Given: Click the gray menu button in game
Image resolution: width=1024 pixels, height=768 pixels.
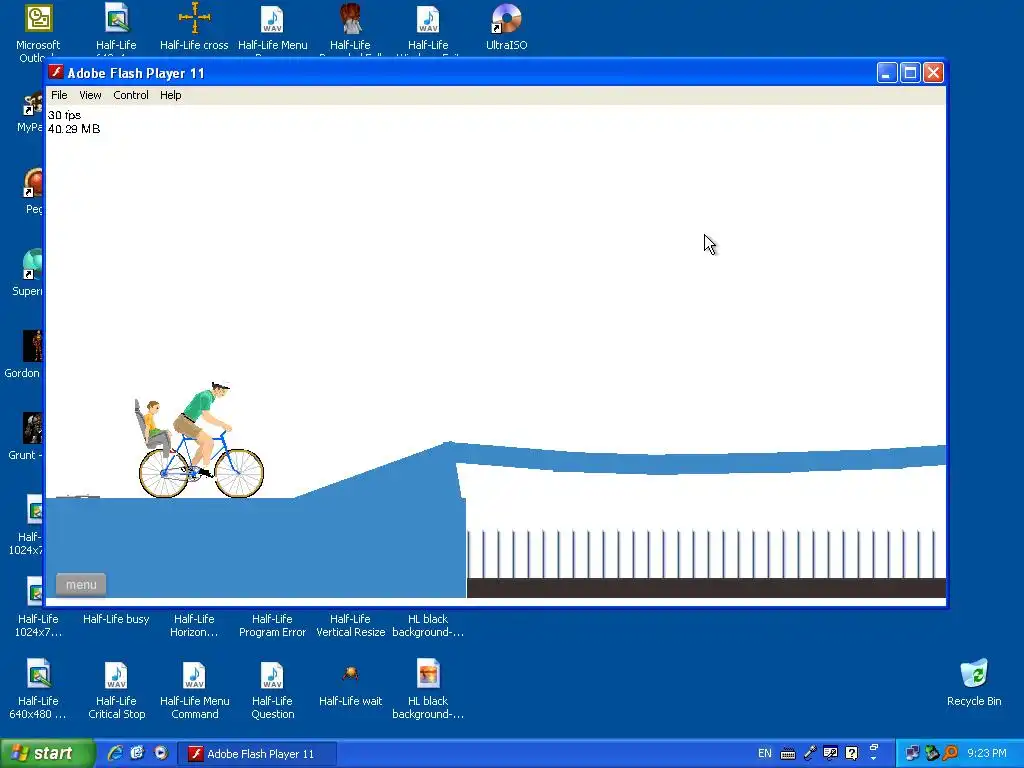Looking at the screenshot, I should pyautogui.click(x=81, y=584).
